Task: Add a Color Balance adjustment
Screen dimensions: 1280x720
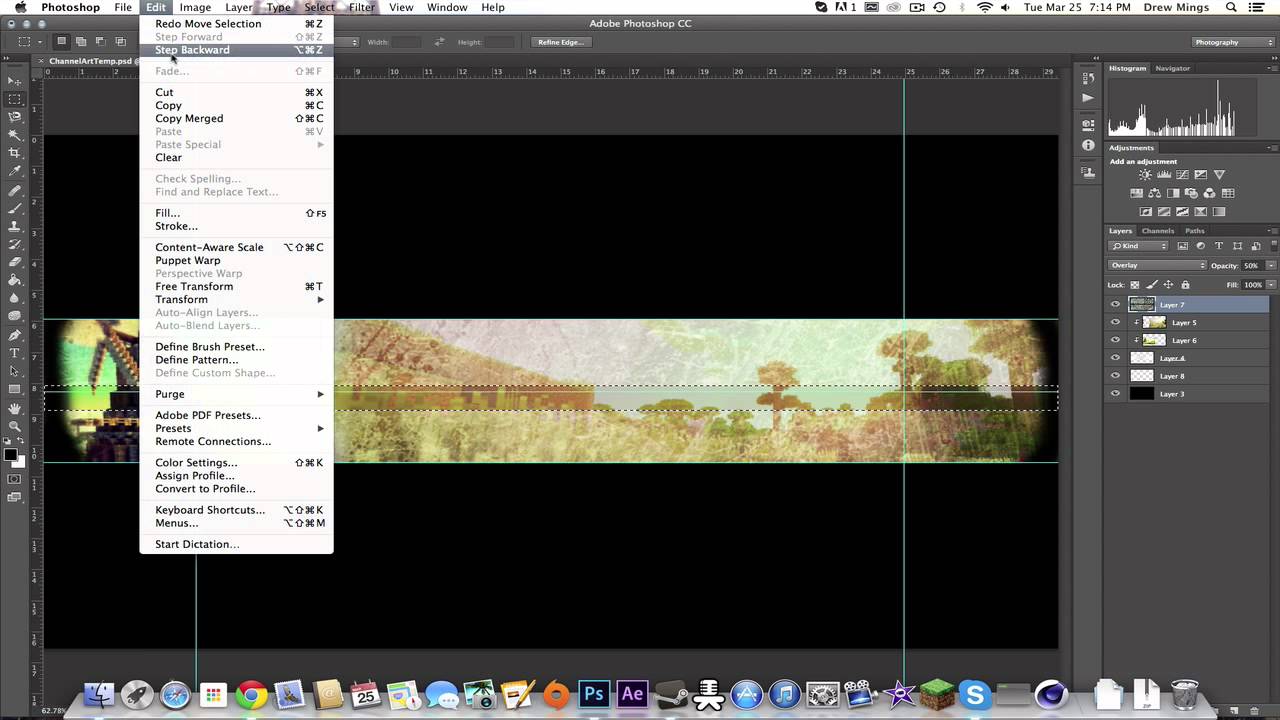Action: point(1155,193)
